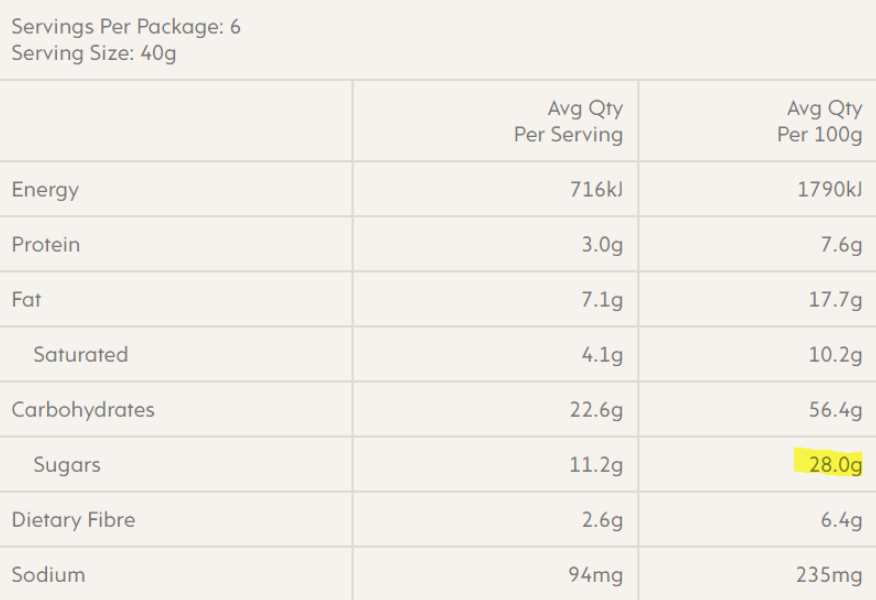Image resolution: width=876 pixels, height=600 pixels.
Task: Click the Energy row label
Action: click(45, 191)
